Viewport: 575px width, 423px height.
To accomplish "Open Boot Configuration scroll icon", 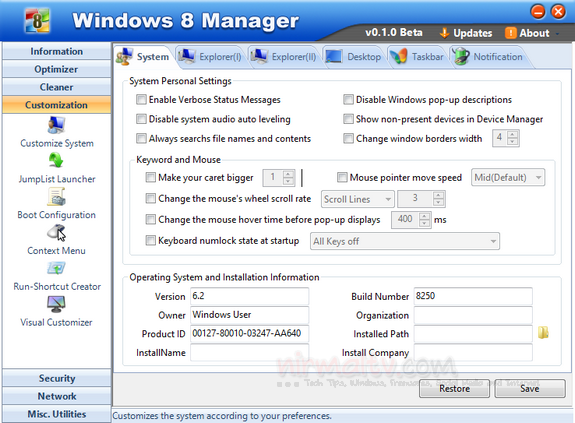I will click(x=56, y=196).
